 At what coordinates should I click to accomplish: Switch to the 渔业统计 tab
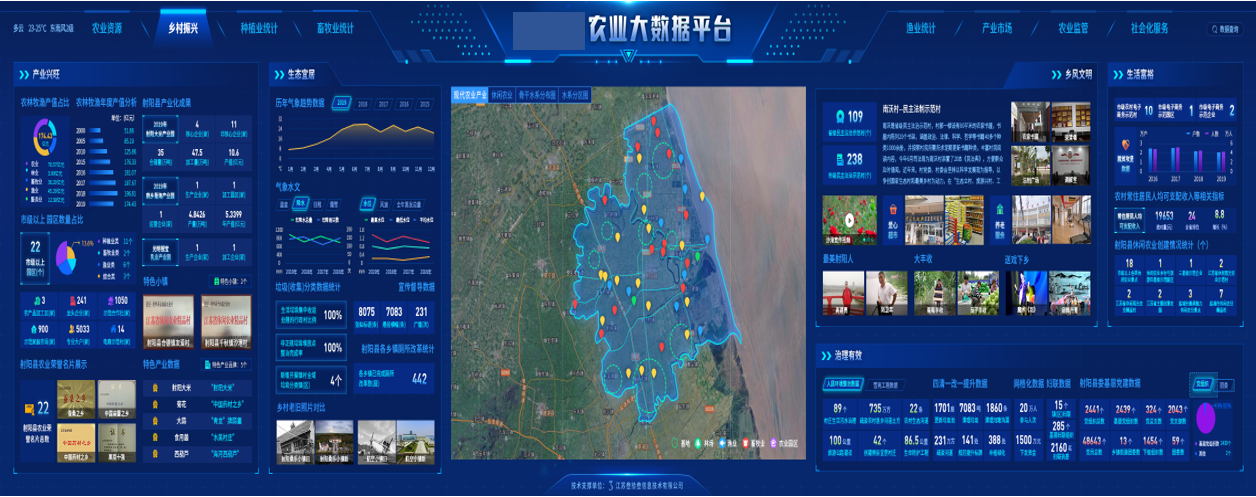tap(920, 28)
